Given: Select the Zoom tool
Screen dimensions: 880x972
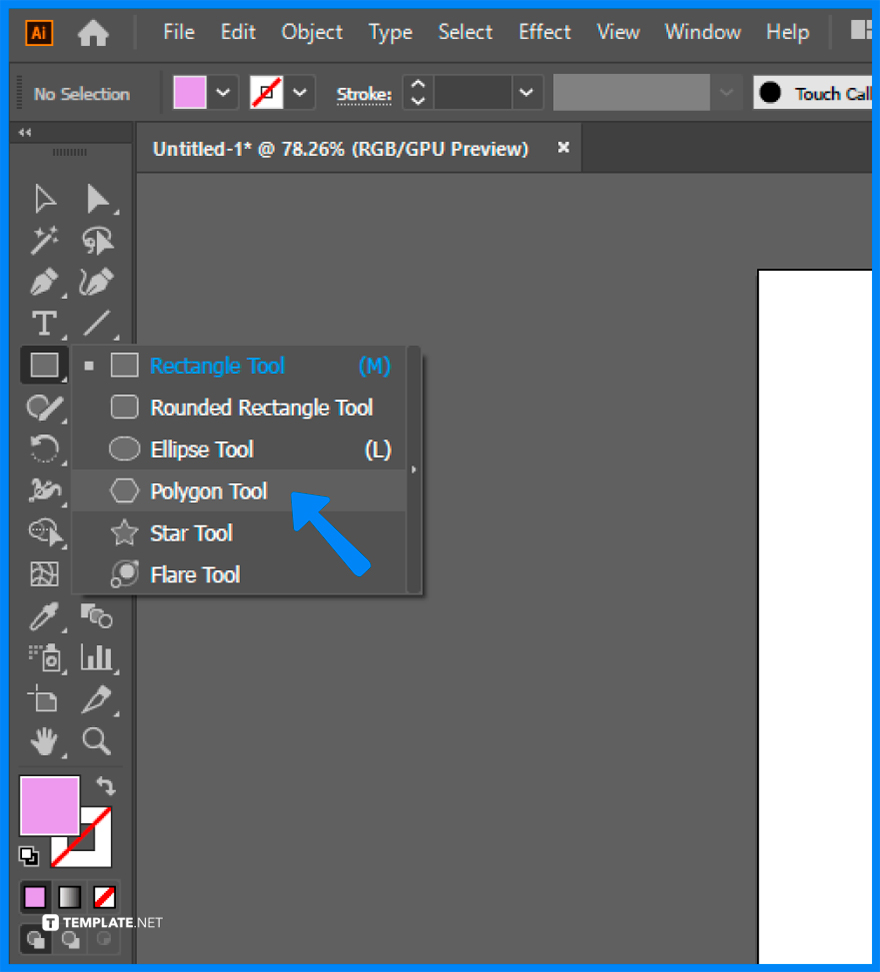Looking at the screenshot, I should [98, 741].
